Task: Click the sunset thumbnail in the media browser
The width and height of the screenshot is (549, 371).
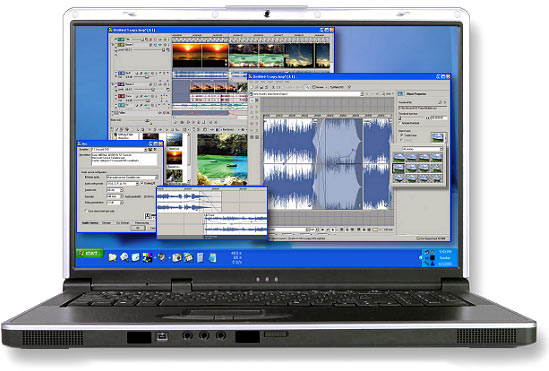Action: pyautogui.click(x=174, y=158)
